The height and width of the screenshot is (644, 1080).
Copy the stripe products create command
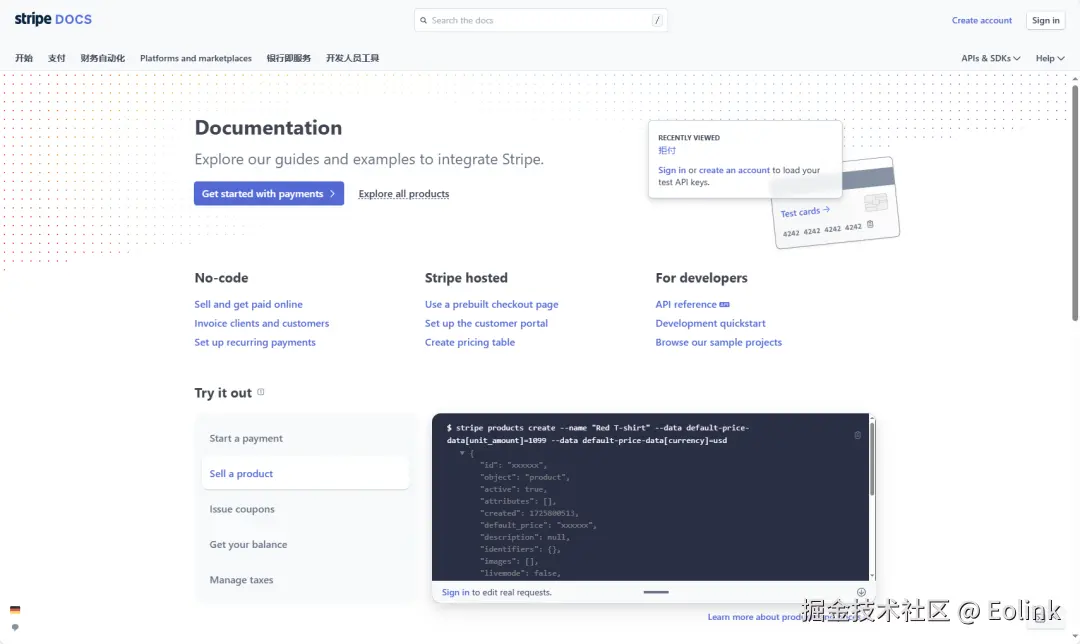click(x=858, y=435)
